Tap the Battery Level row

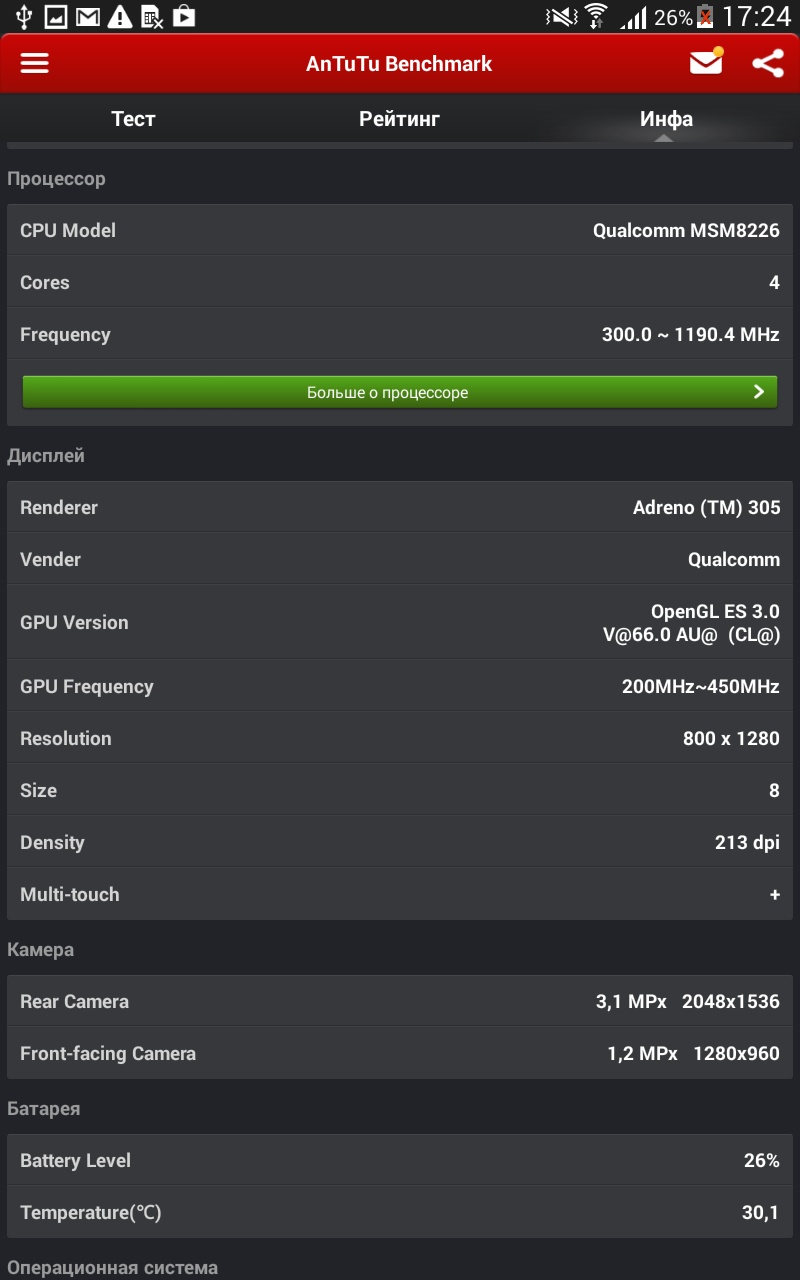[400, 1160]
